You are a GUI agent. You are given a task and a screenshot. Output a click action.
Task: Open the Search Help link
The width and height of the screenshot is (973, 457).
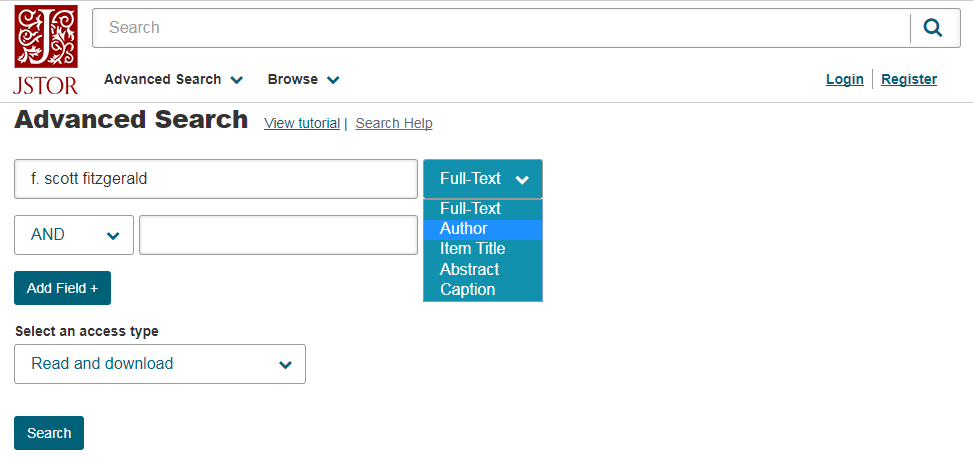pos(394,124)
